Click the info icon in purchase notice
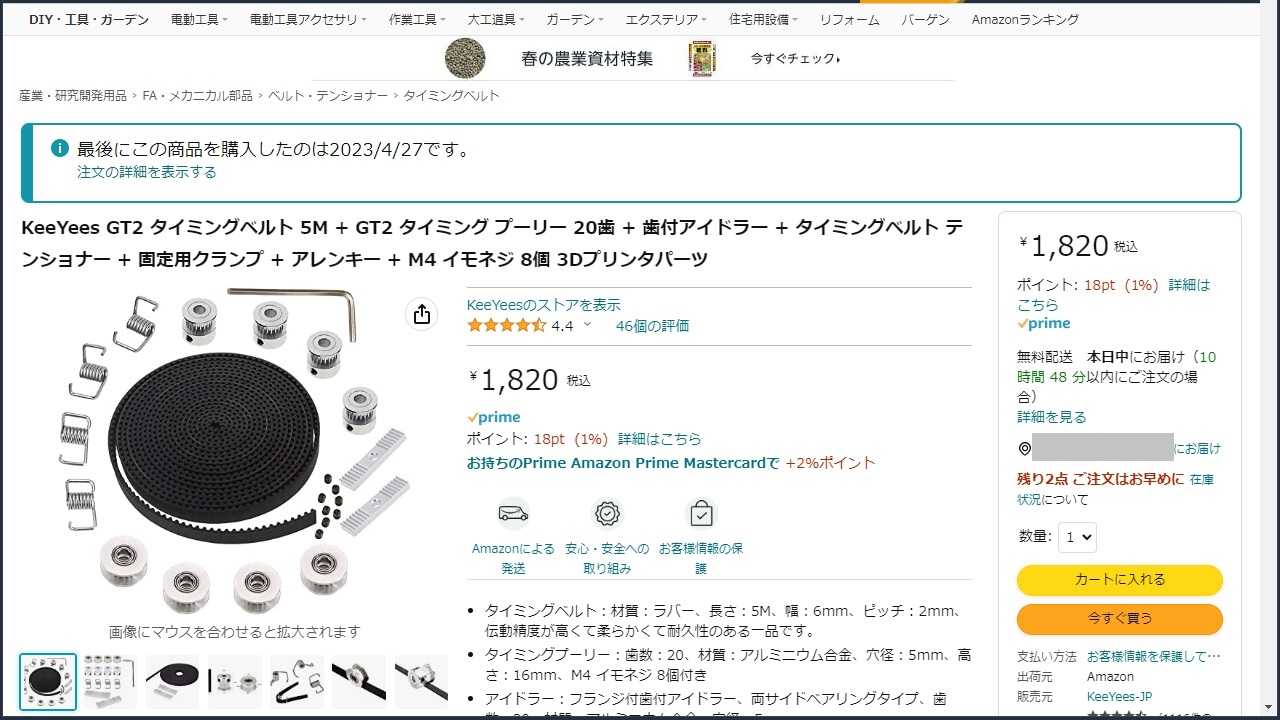This screenshot has height=720, width=1280. tap(60, 148)
